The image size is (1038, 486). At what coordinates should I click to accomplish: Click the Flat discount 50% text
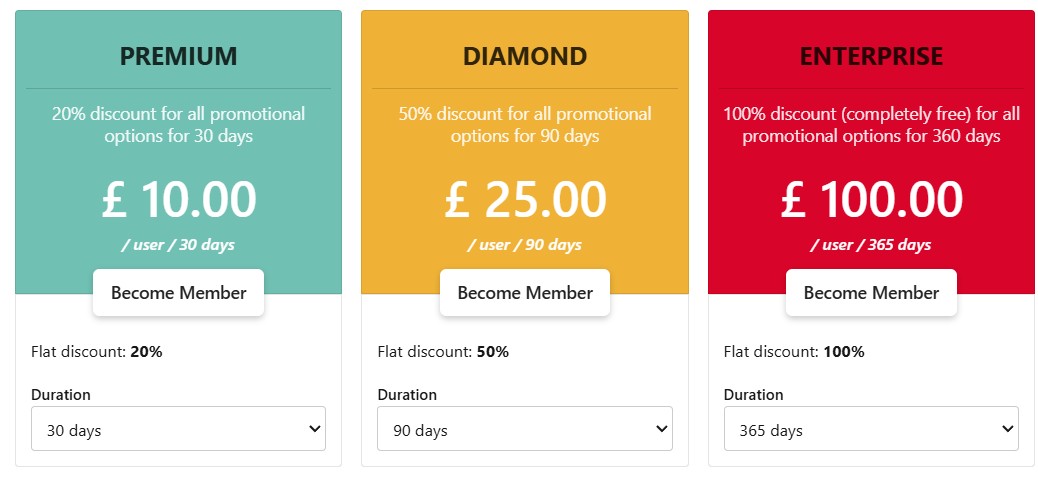click(443, 352)
